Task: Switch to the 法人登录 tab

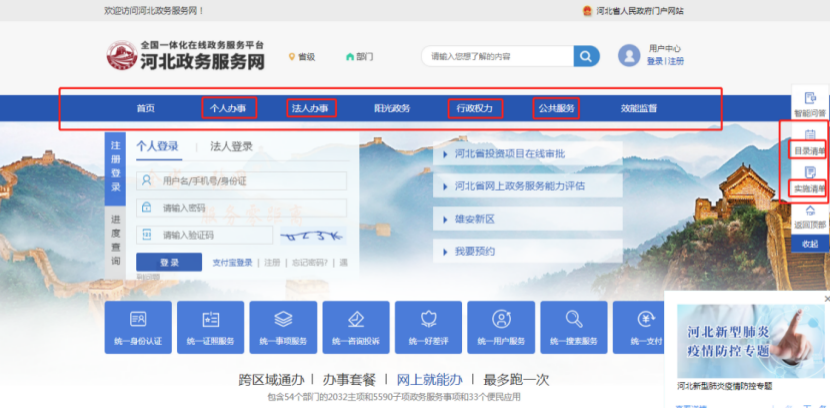Action: (x=231, y=147)
